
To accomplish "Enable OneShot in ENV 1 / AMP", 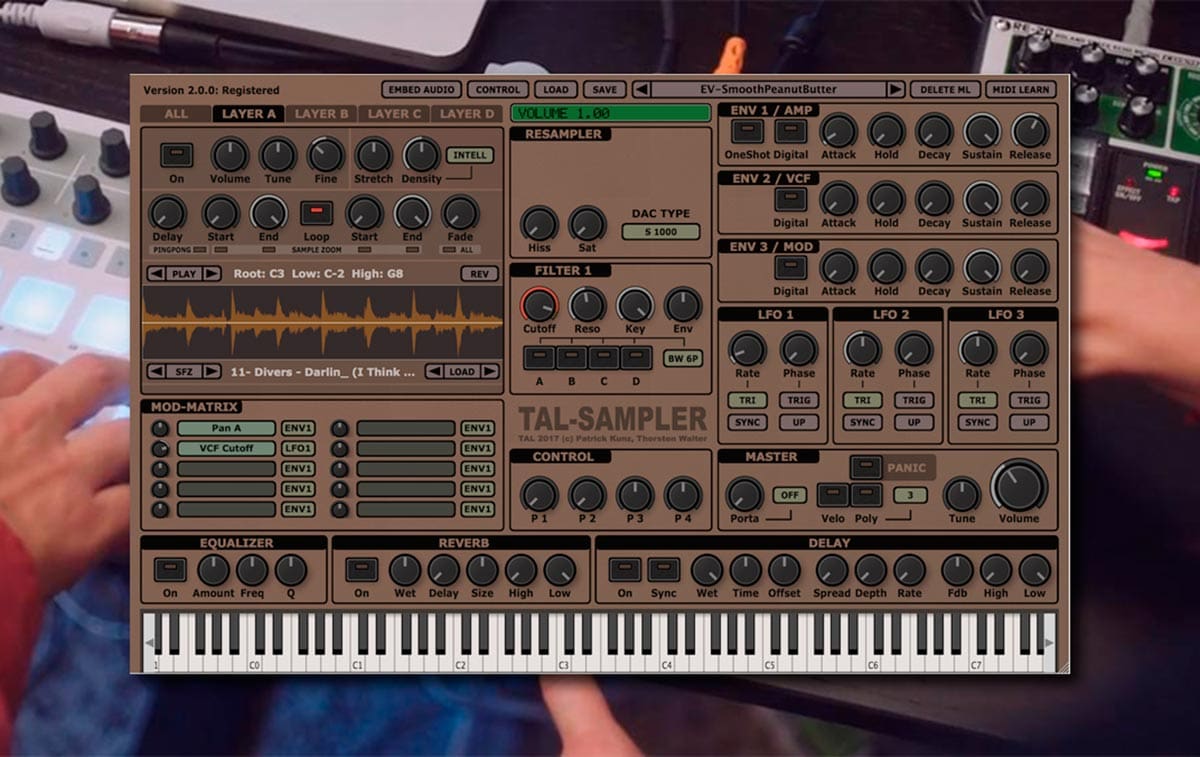I will [746, 131].
